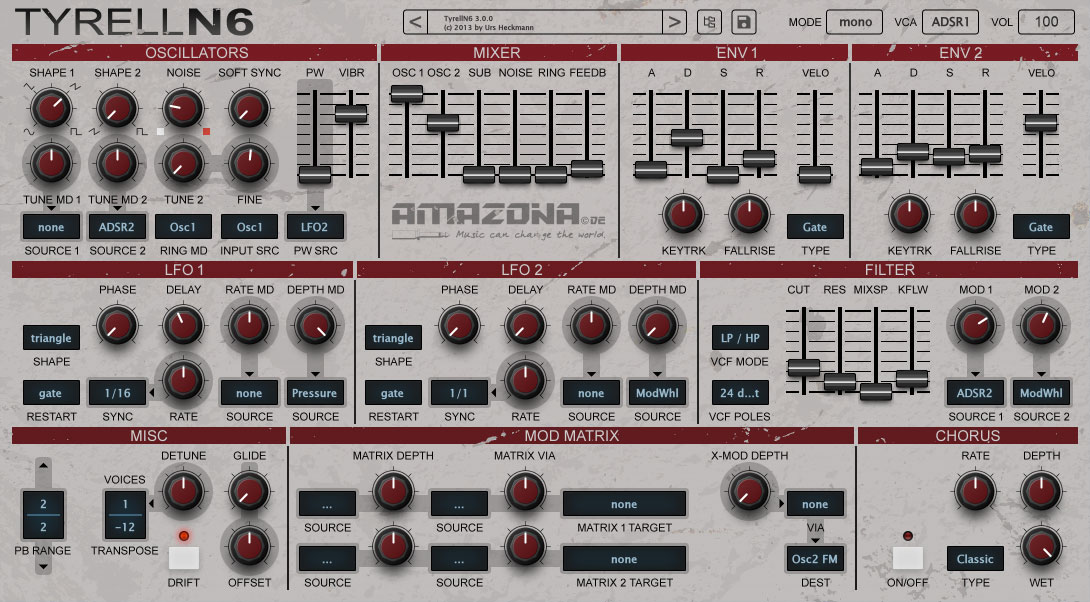The height and width of the screenshot is (602, 1090).
Task: Click the preset name display TyrellN6 3.0.0
Action: coord(544,22)
